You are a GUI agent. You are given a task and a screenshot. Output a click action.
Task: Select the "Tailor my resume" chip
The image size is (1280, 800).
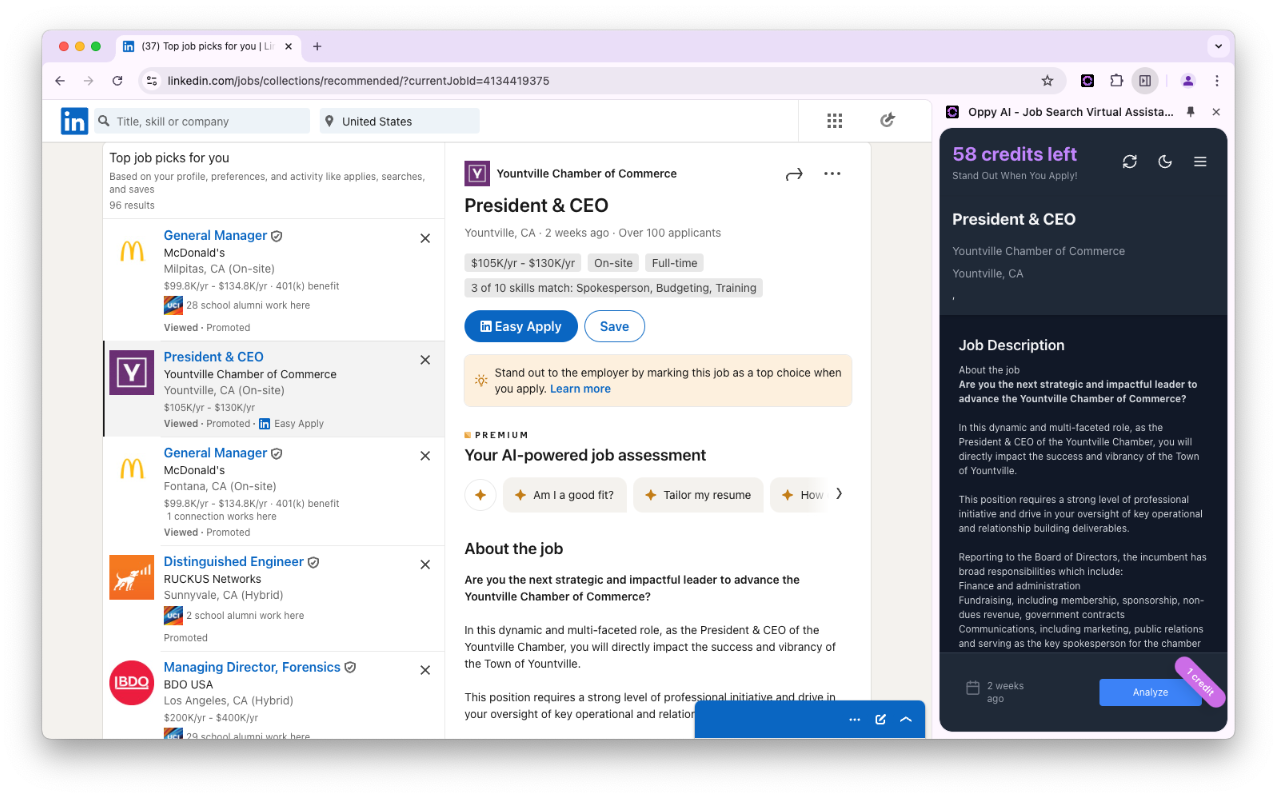(x=698, y=495)
